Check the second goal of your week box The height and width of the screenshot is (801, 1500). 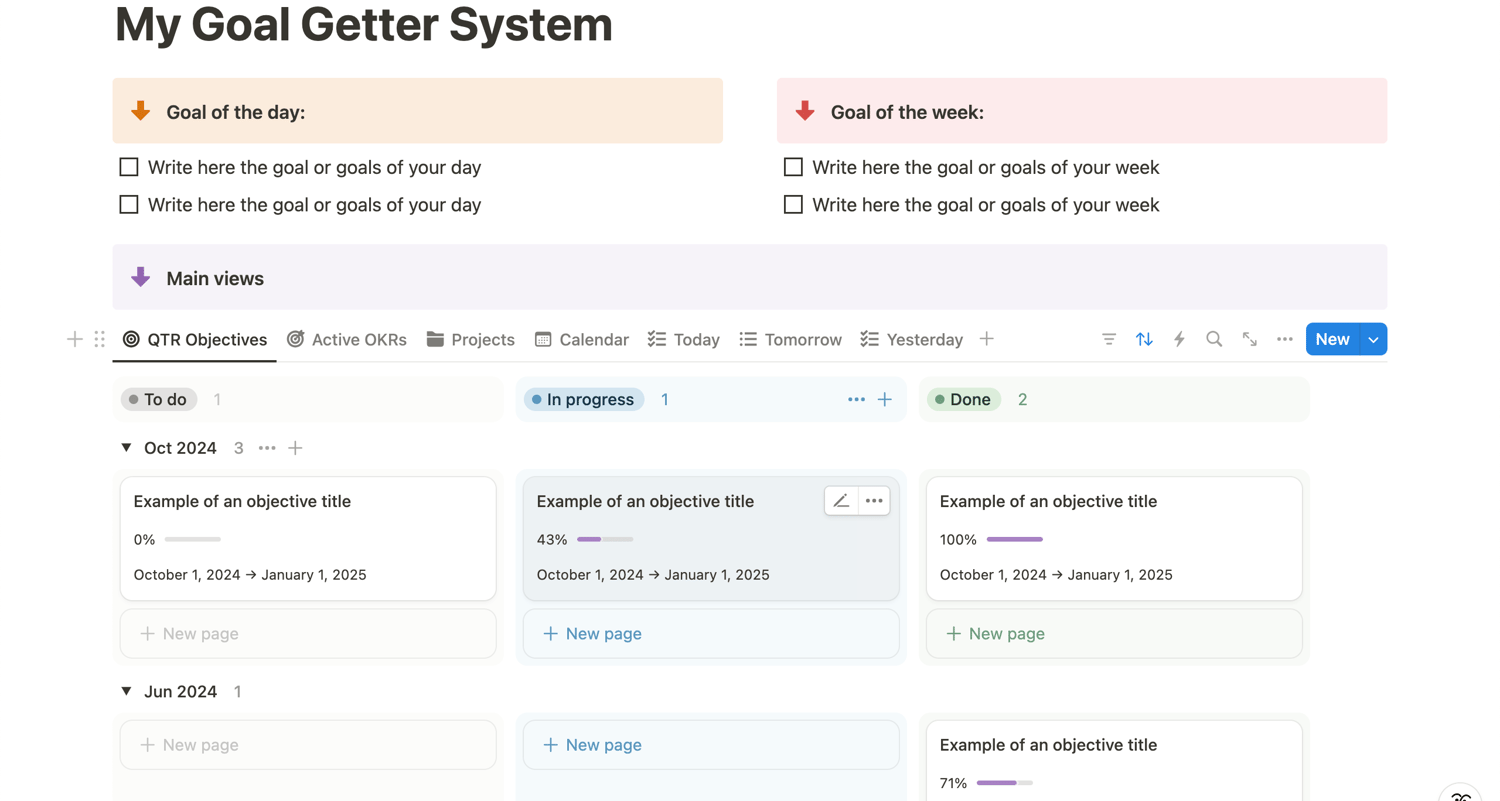pyautogui.click(x=793, y=204)
